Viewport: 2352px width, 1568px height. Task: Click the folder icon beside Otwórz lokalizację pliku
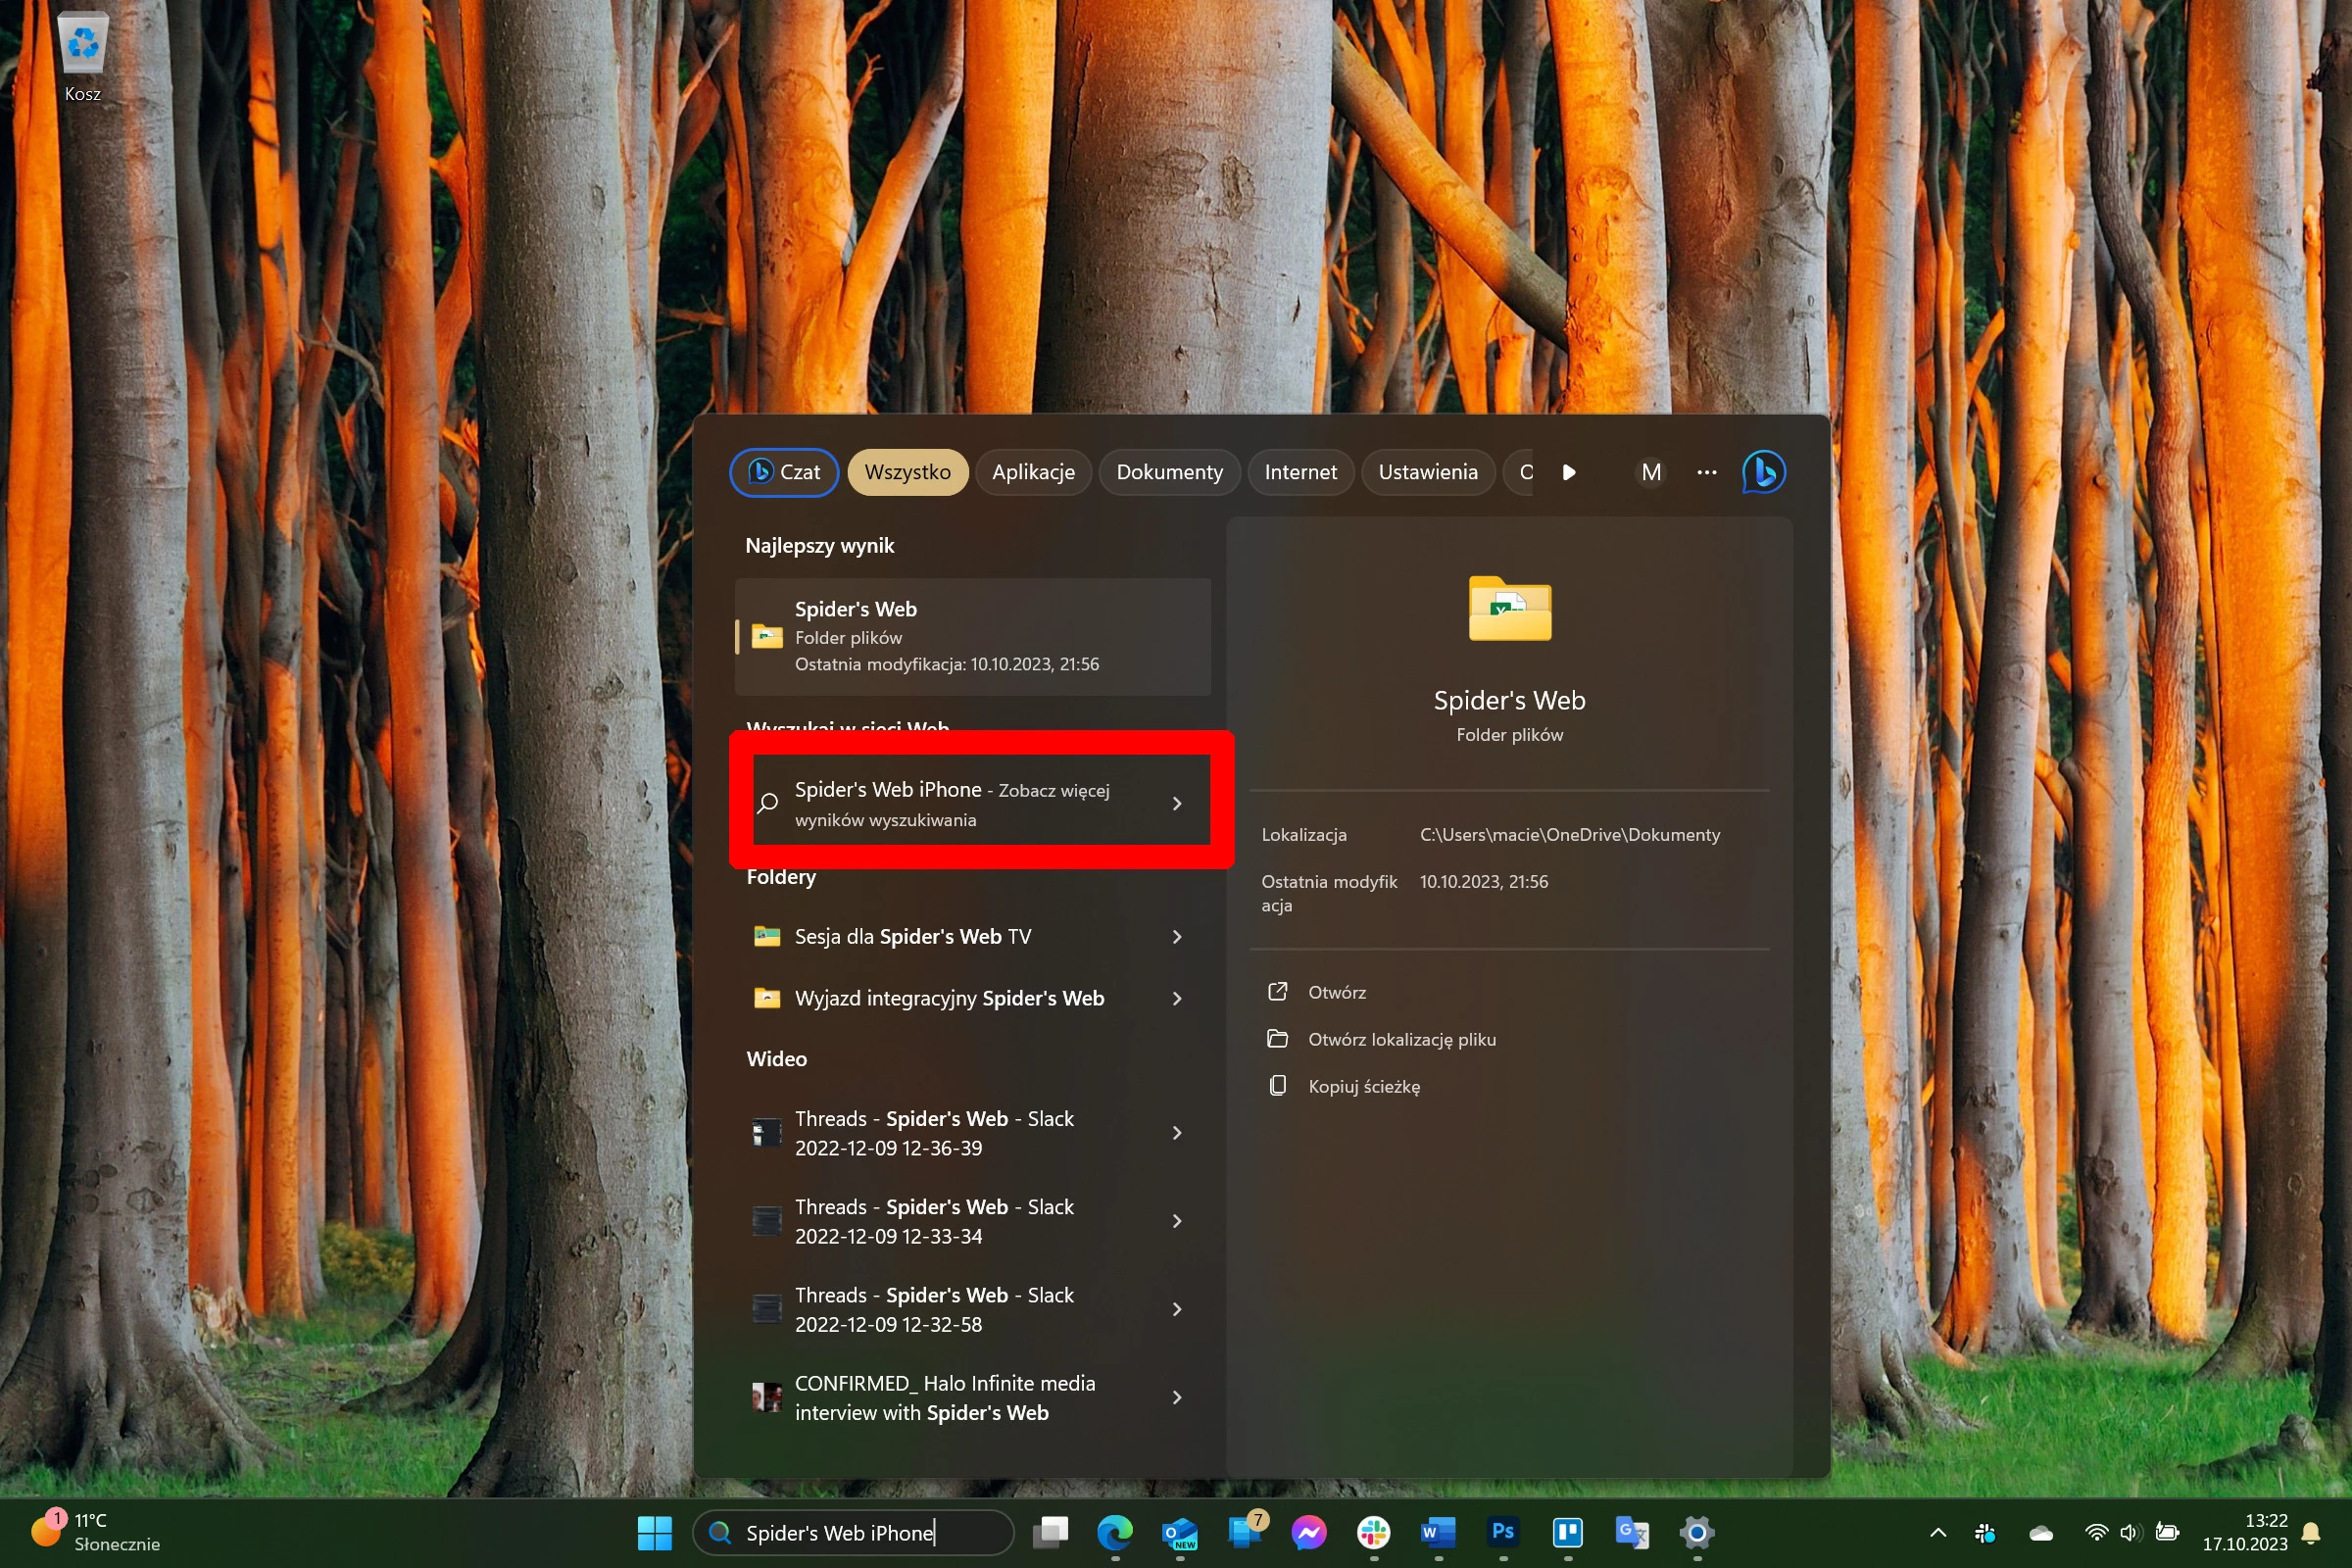1278,1038
